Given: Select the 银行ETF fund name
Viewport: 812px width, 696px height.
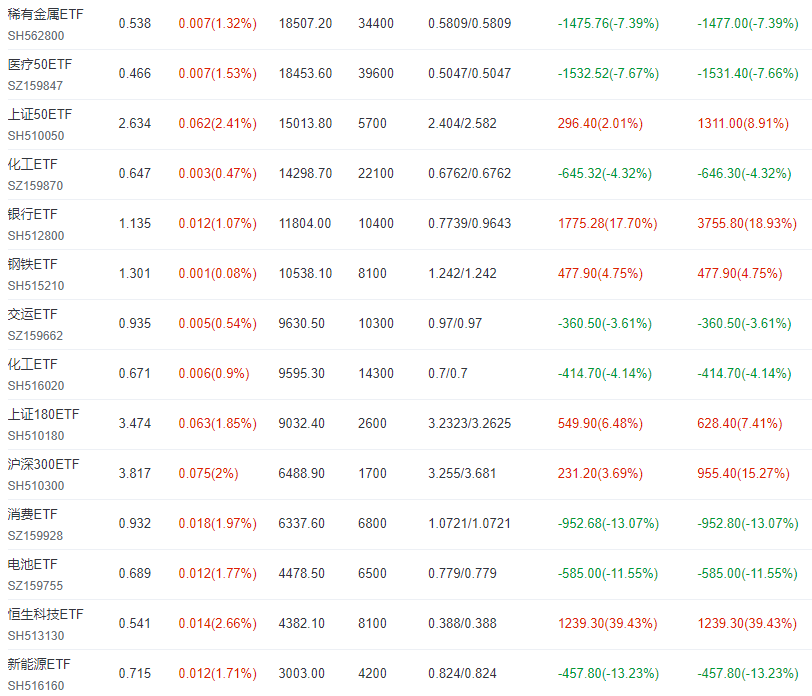Looking at the screenshot, I should click(x=32, y=214).
